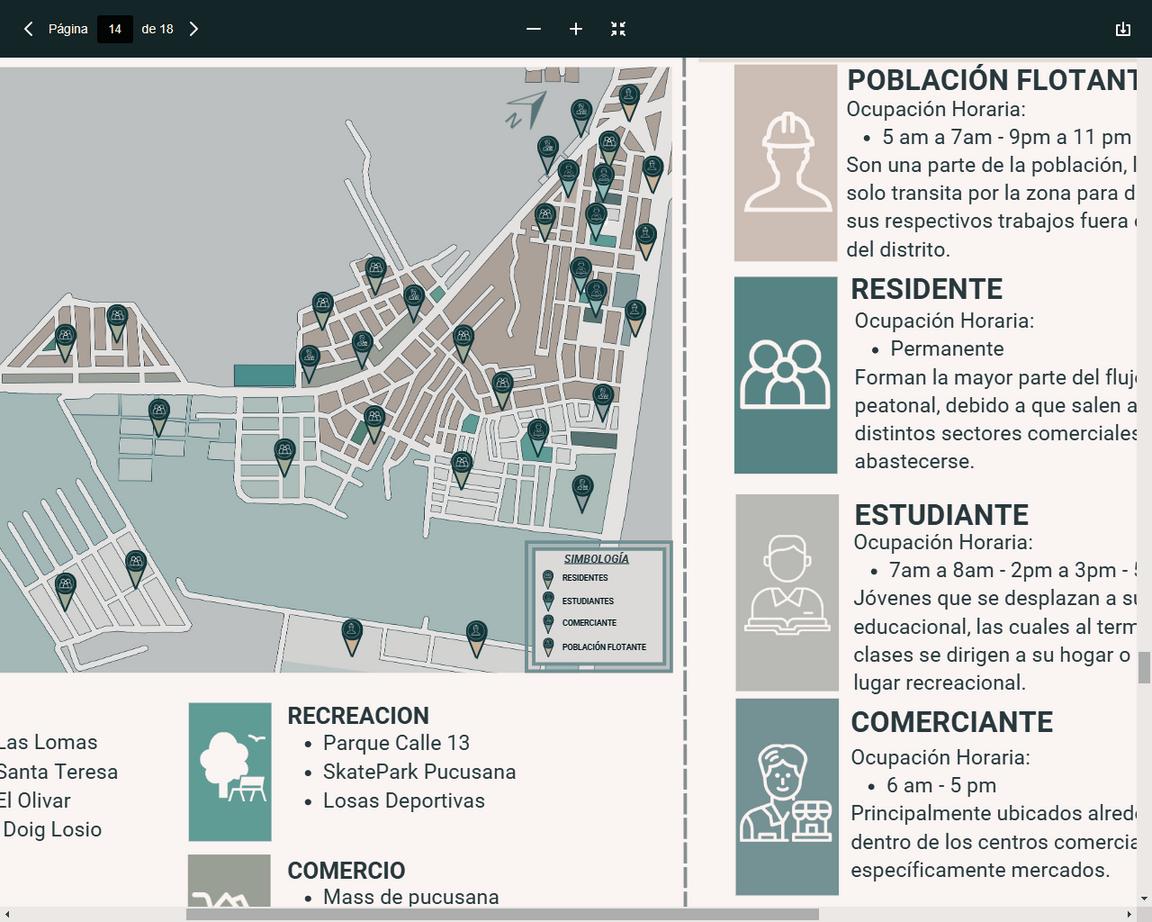Screen dimensions: 1152x922
Task: Click the El Olivar text
Action: click(x=35, y=800)
